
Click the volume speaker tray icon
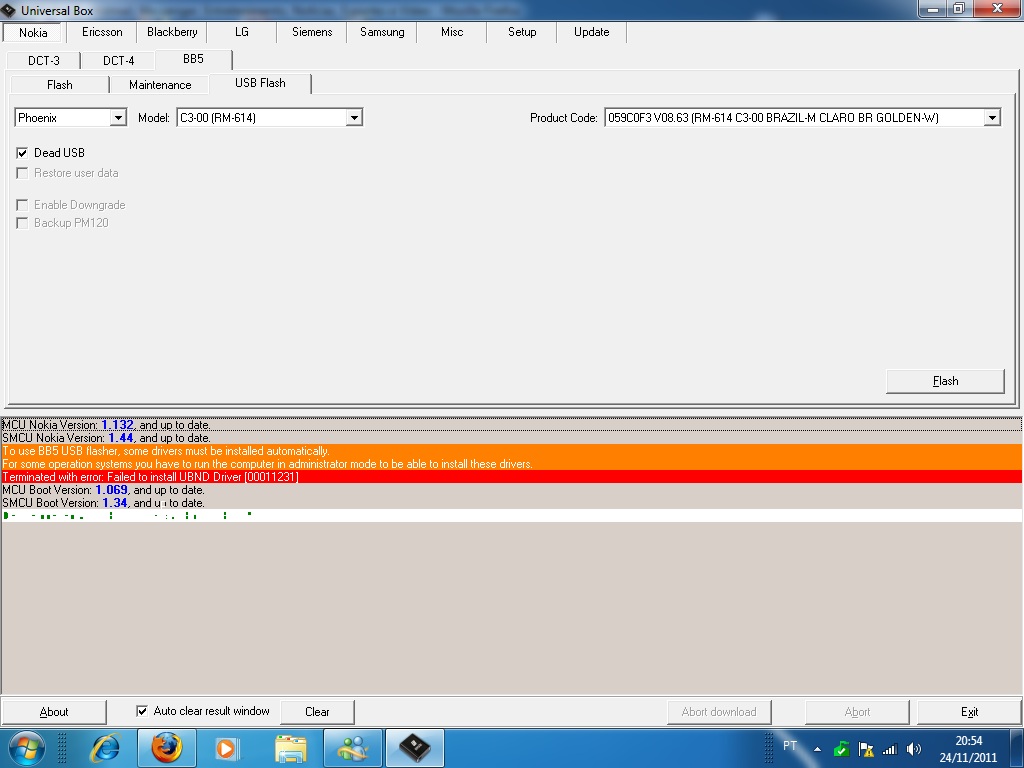pyautogui.click(x=913, y=749)
